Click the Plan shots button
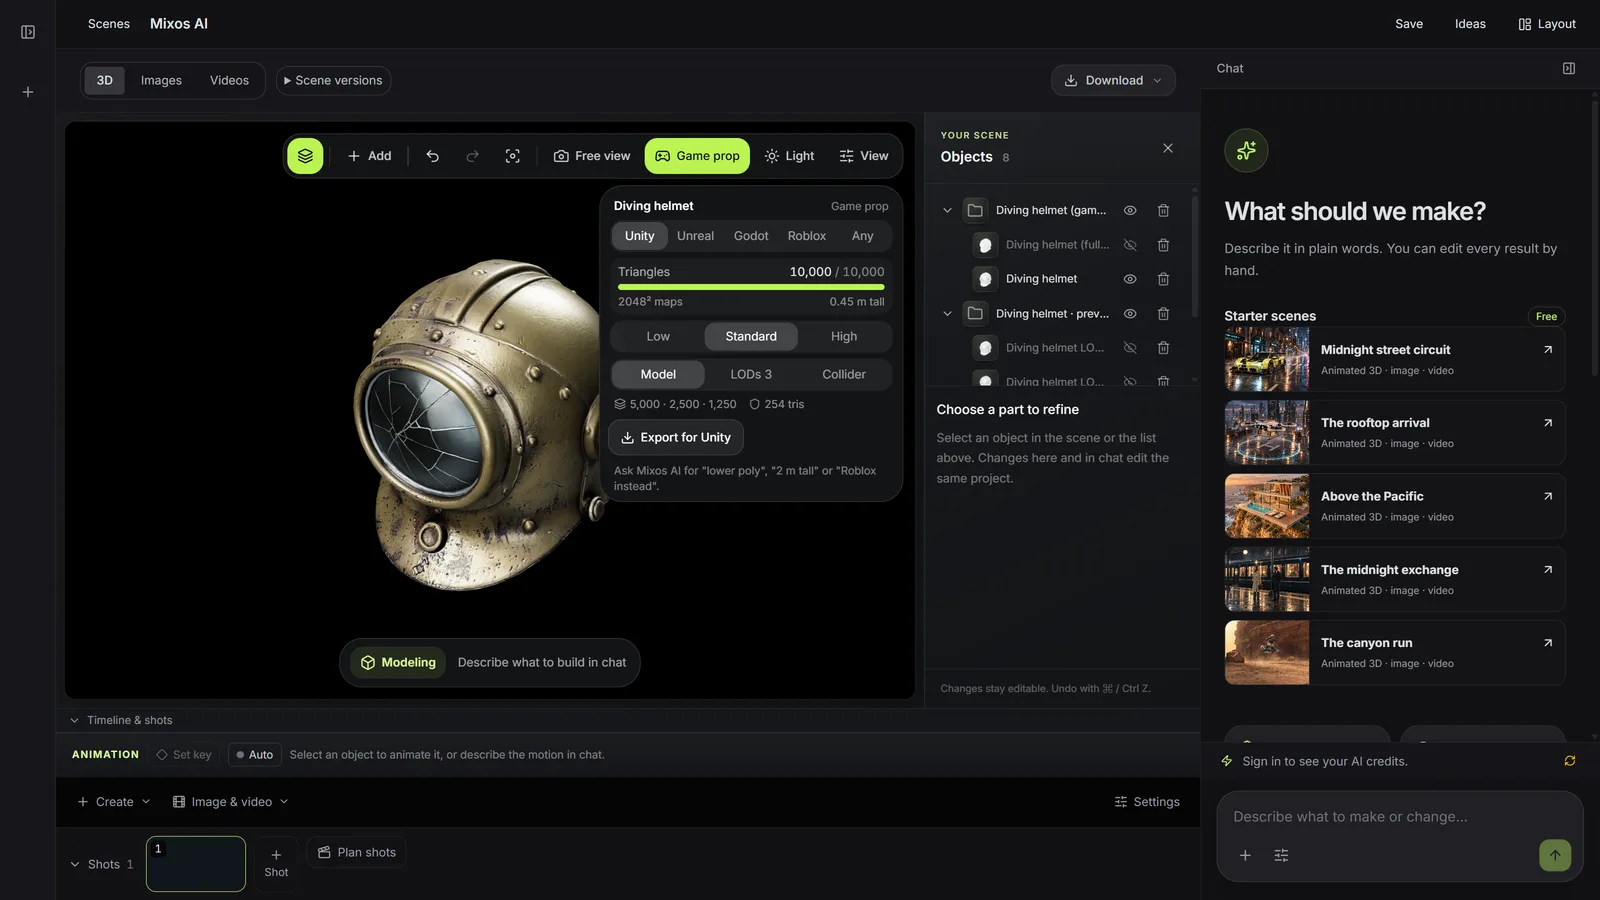This screenshot has height=900, width=1600. [356, 852]
